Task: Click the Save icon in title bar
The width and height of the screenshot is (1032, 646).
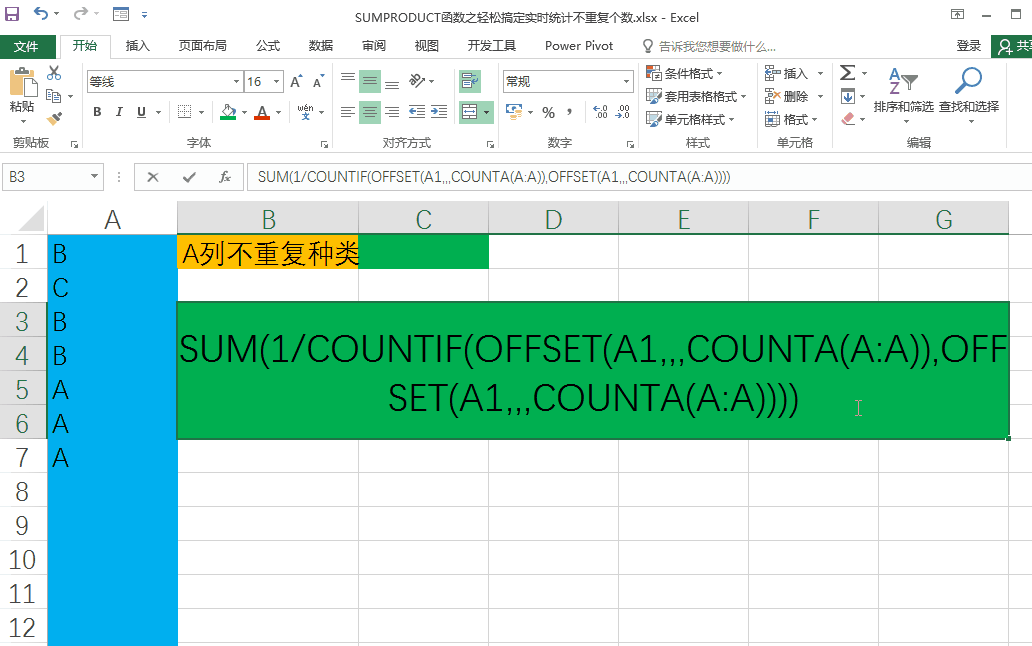Action: pos(12,13)
